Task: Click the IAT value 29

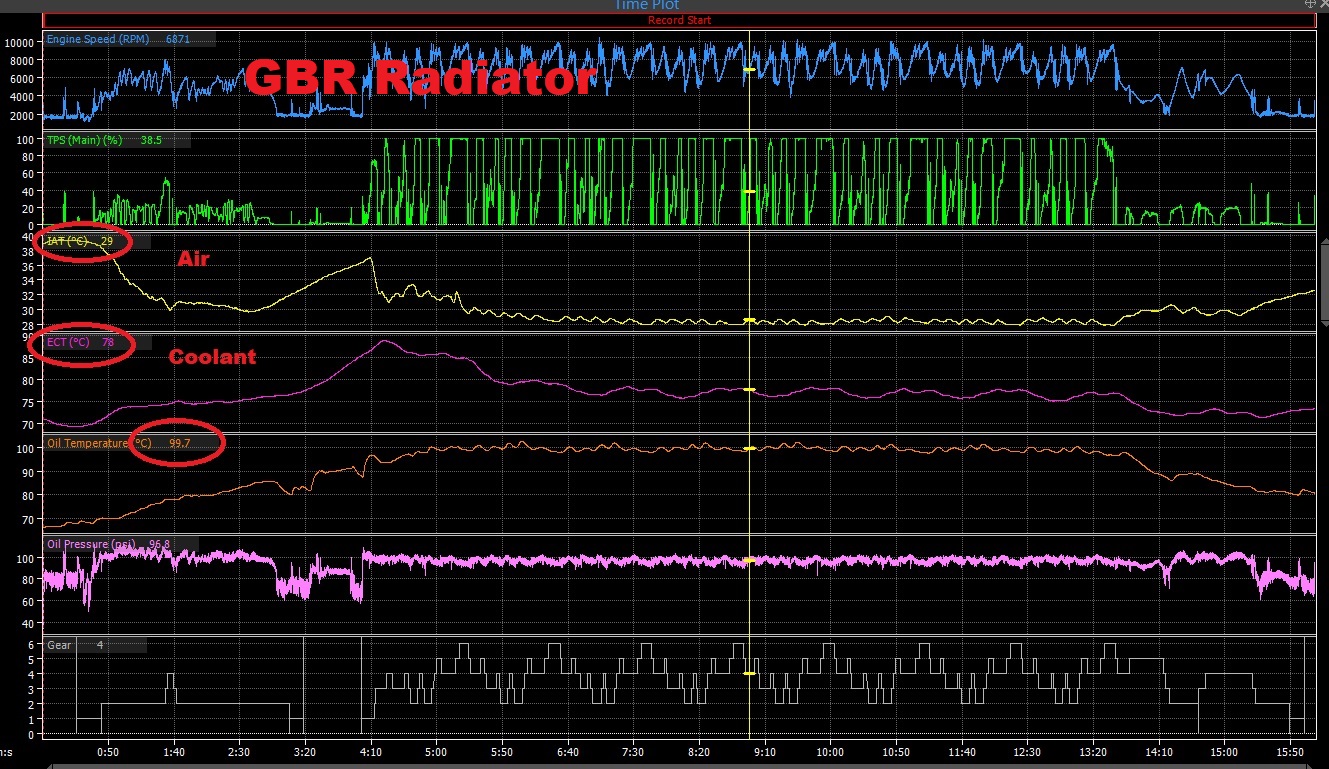Action: pos(107,241)
